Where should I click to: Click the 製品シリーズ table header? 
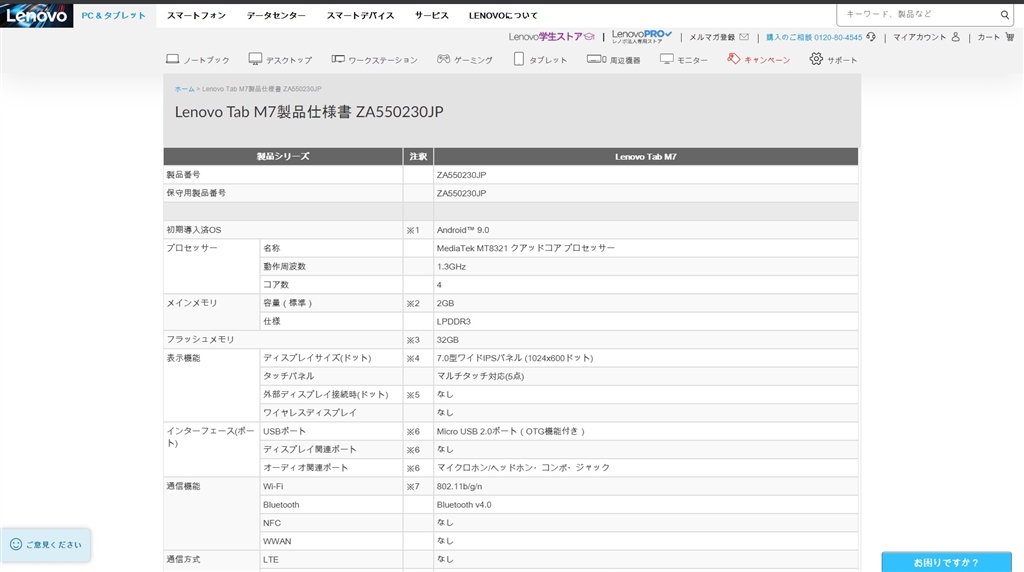[x=283, y=156]
